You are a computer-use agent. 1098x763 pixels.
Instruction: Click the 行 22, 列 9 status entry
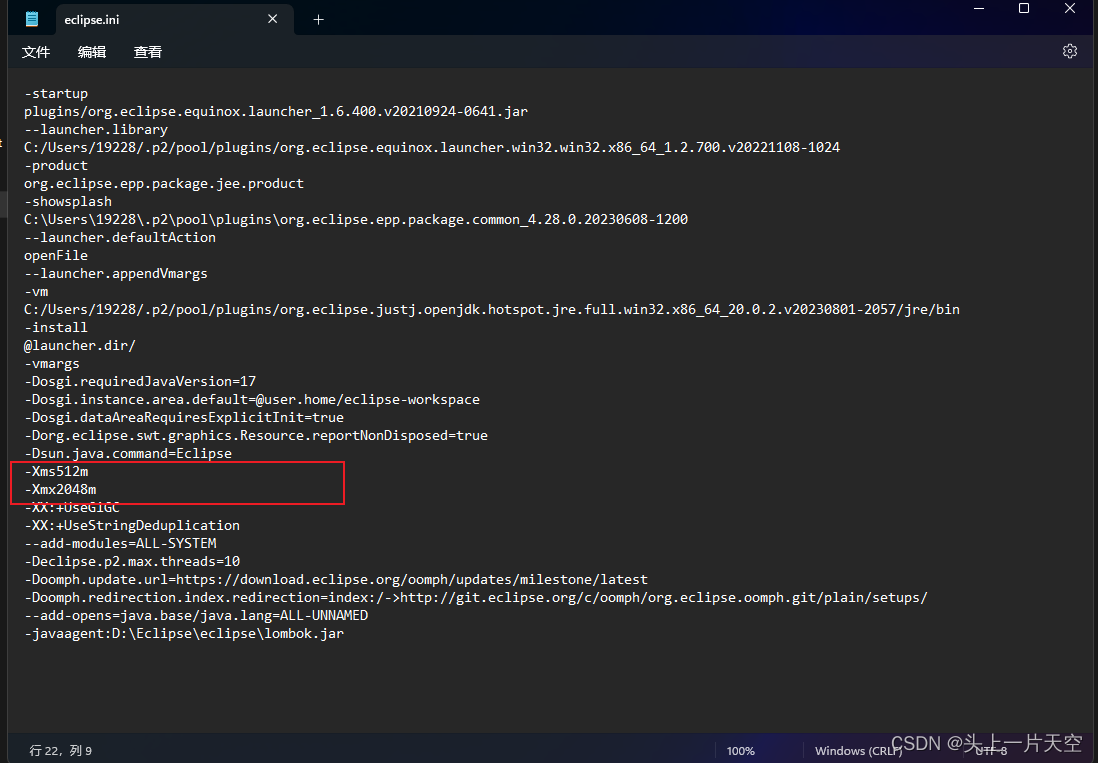60,750
